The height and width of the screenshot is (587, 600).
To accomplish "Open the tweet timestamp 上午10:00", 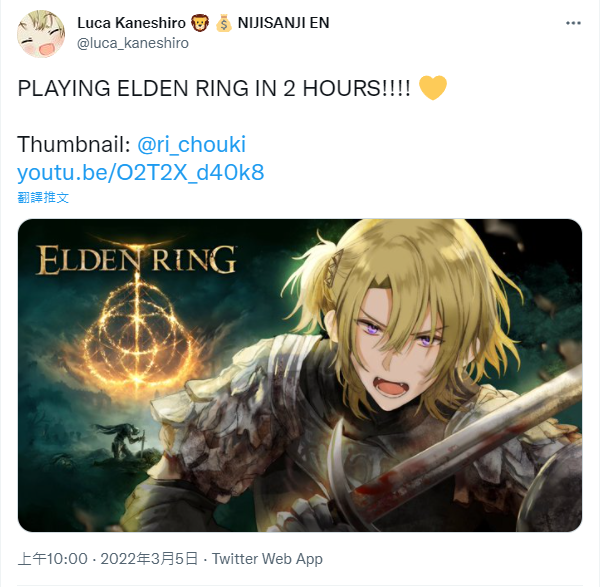I will 52,559.
